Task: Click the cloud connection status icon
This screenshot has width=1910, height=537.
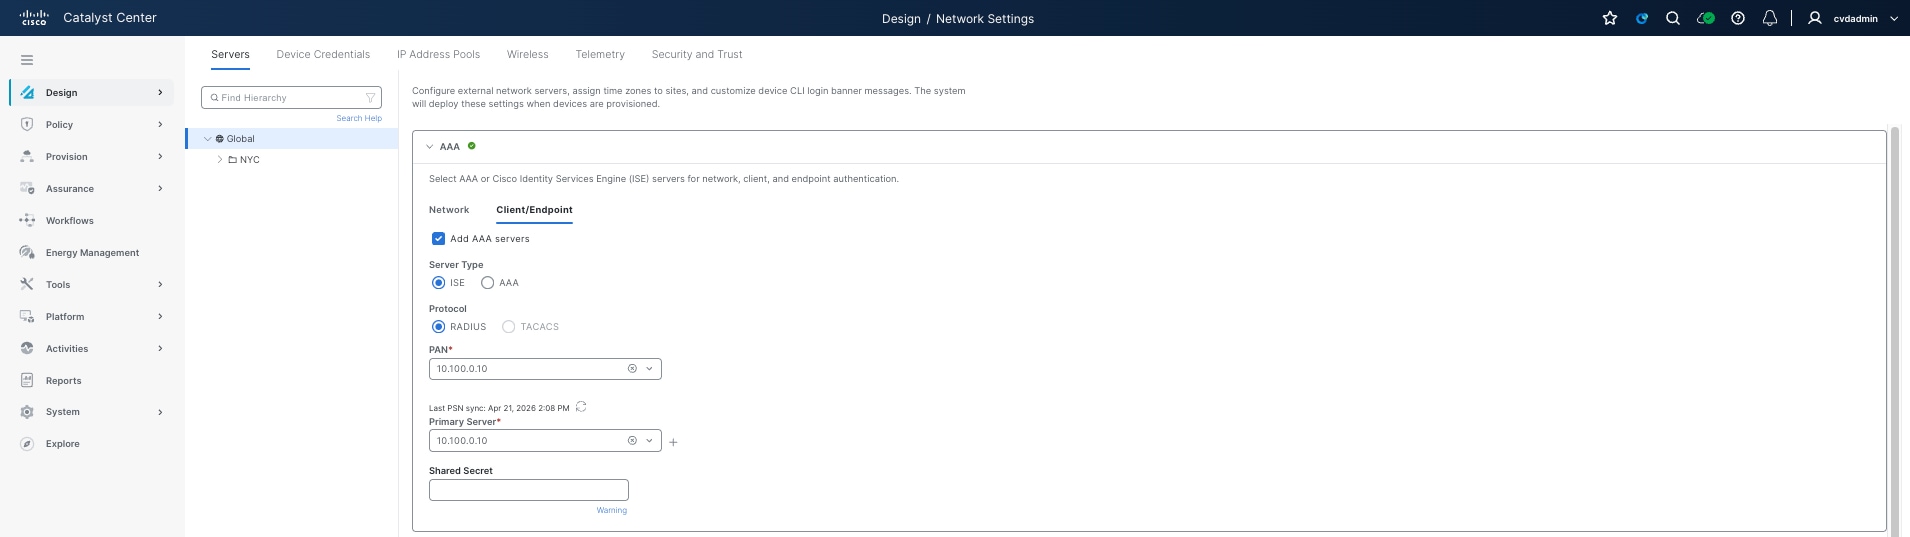Action: pos(1706,18)
